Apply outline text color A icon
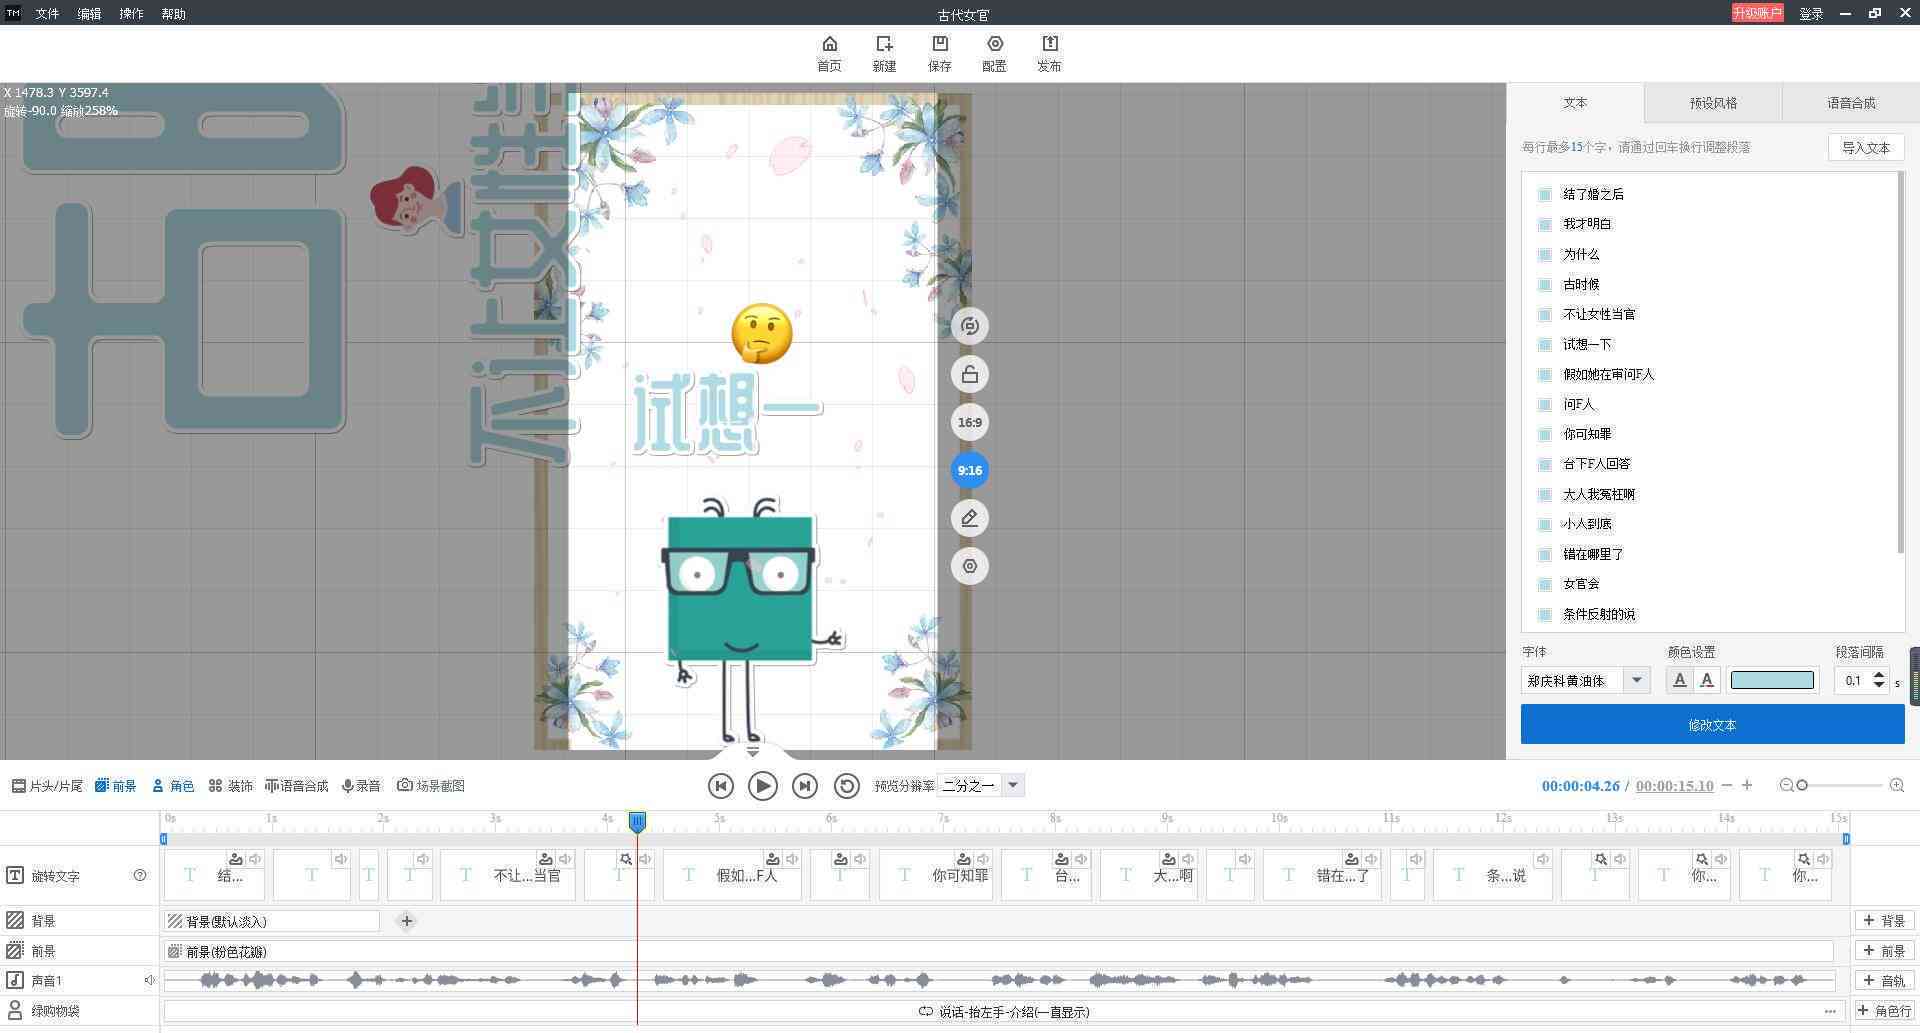Image resolution: width=1920 pixels, height=1033 pixels. point(1707,680)
